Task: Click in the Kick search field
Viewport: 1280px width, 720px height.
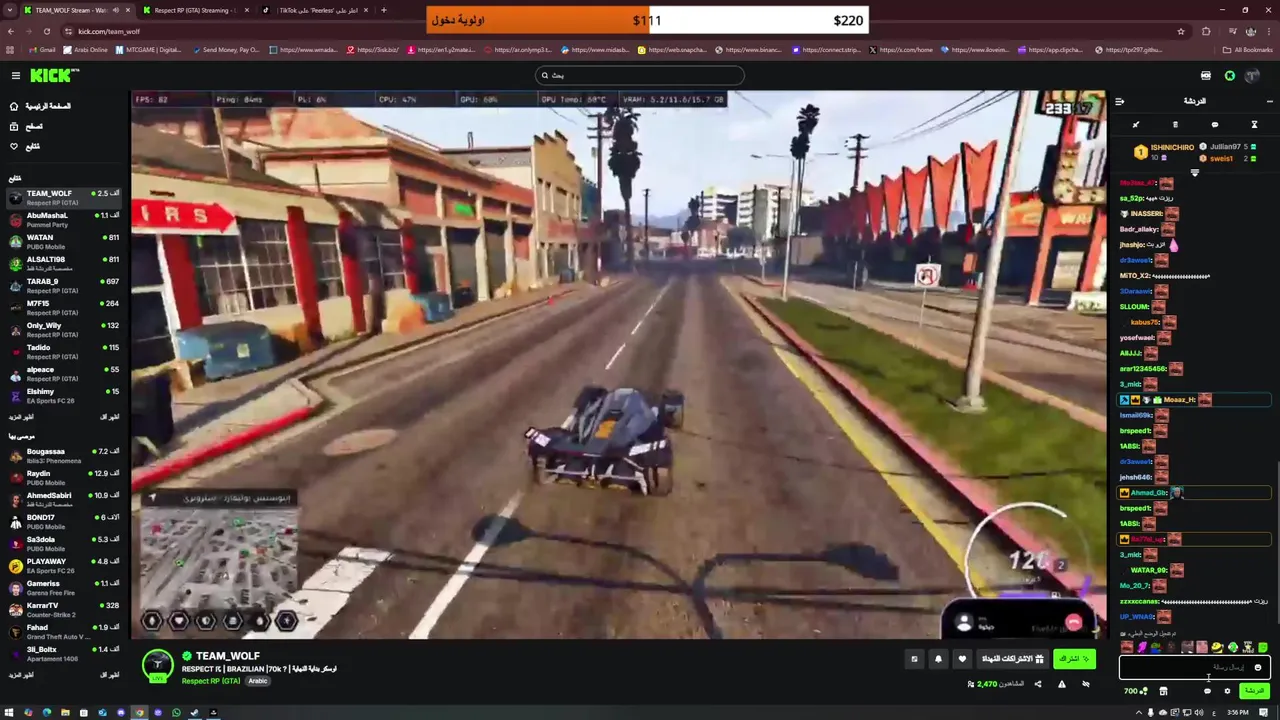Action: (640, 75)
